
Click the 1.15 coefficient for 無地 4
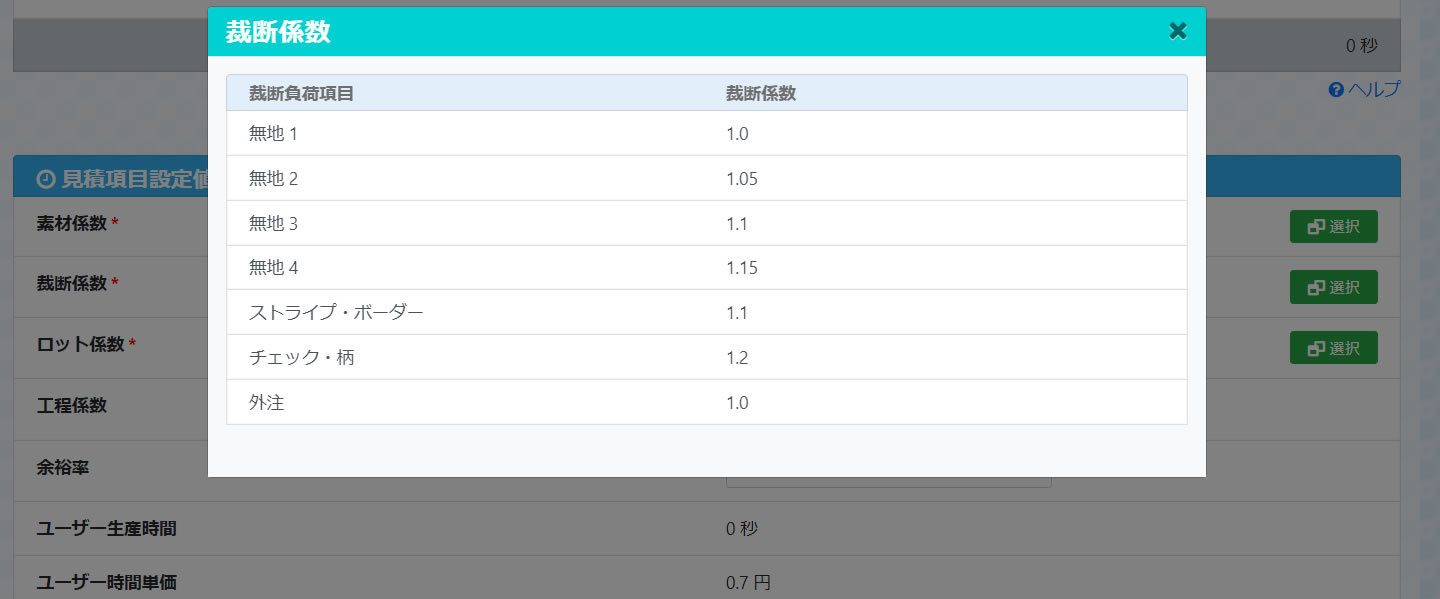(x=742, y=268)
